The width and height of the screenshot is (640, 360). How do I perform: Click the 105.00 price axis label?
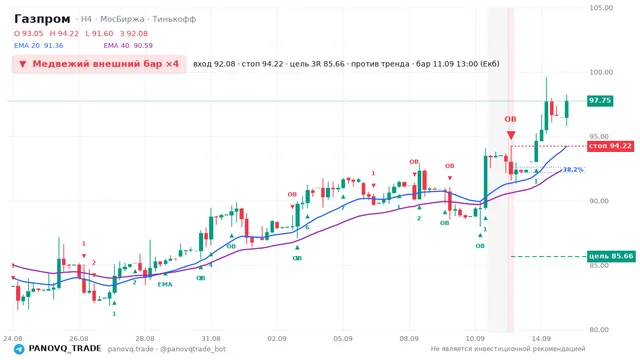(601, 8)
